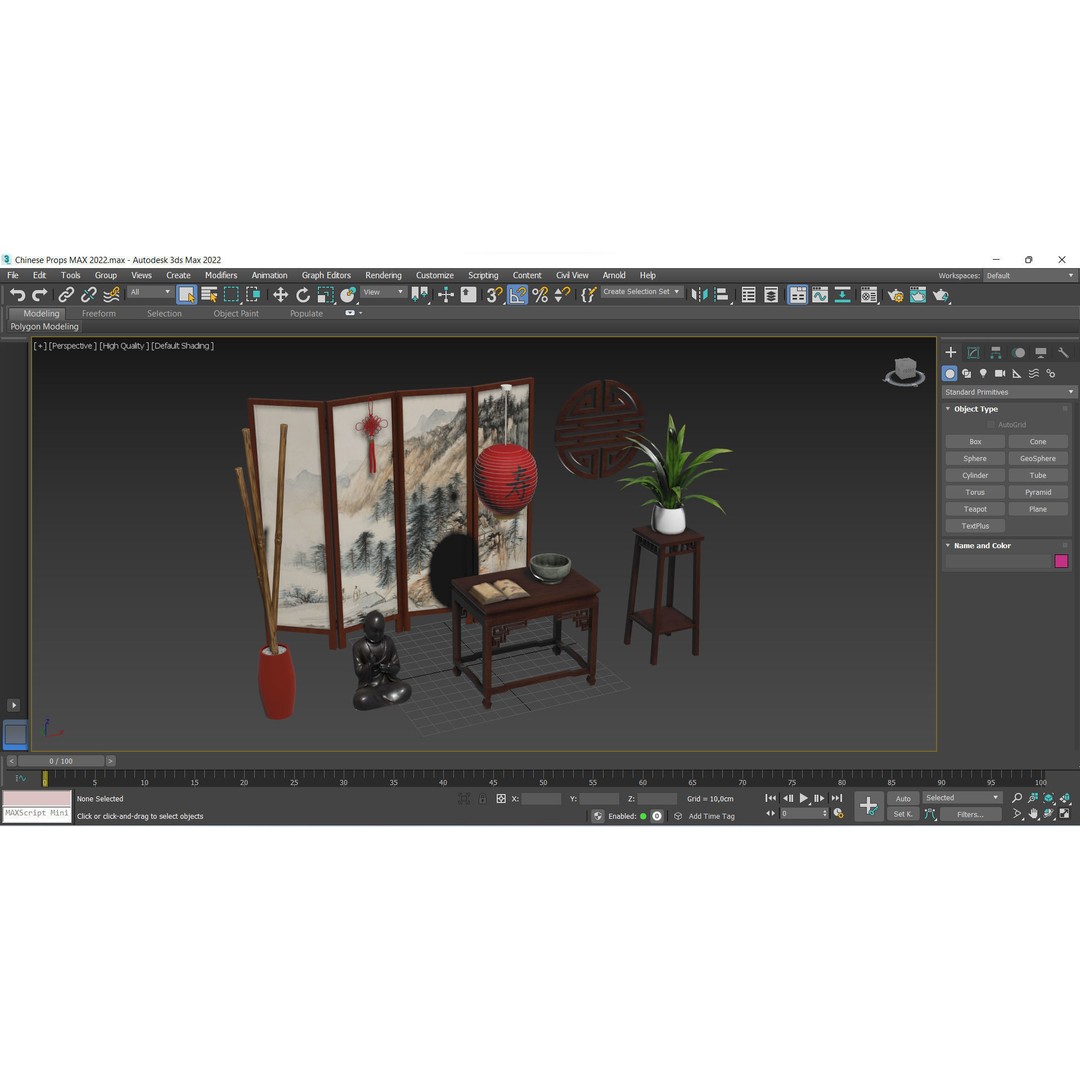
Task: Open the Modifiers menu
Action: [221, 276]
